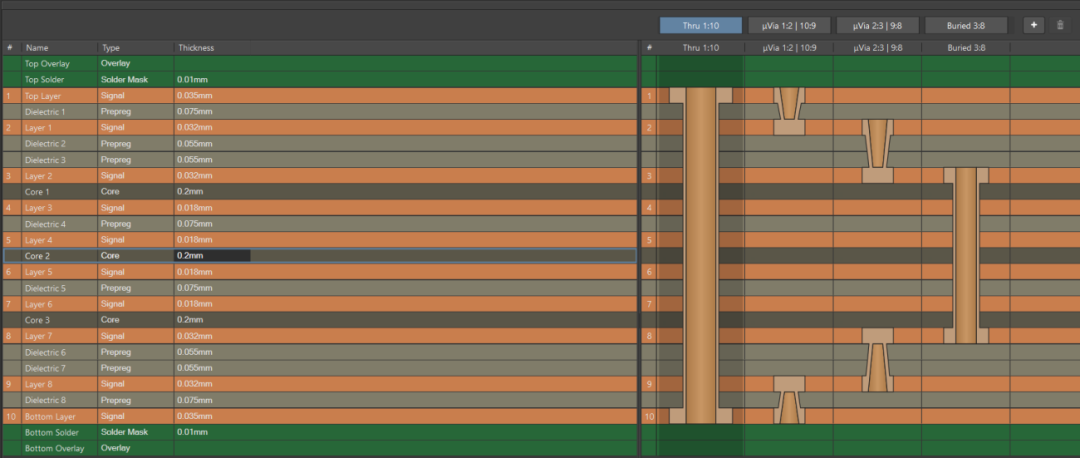Select the Dielectric 3 row name

click(45, 160)
